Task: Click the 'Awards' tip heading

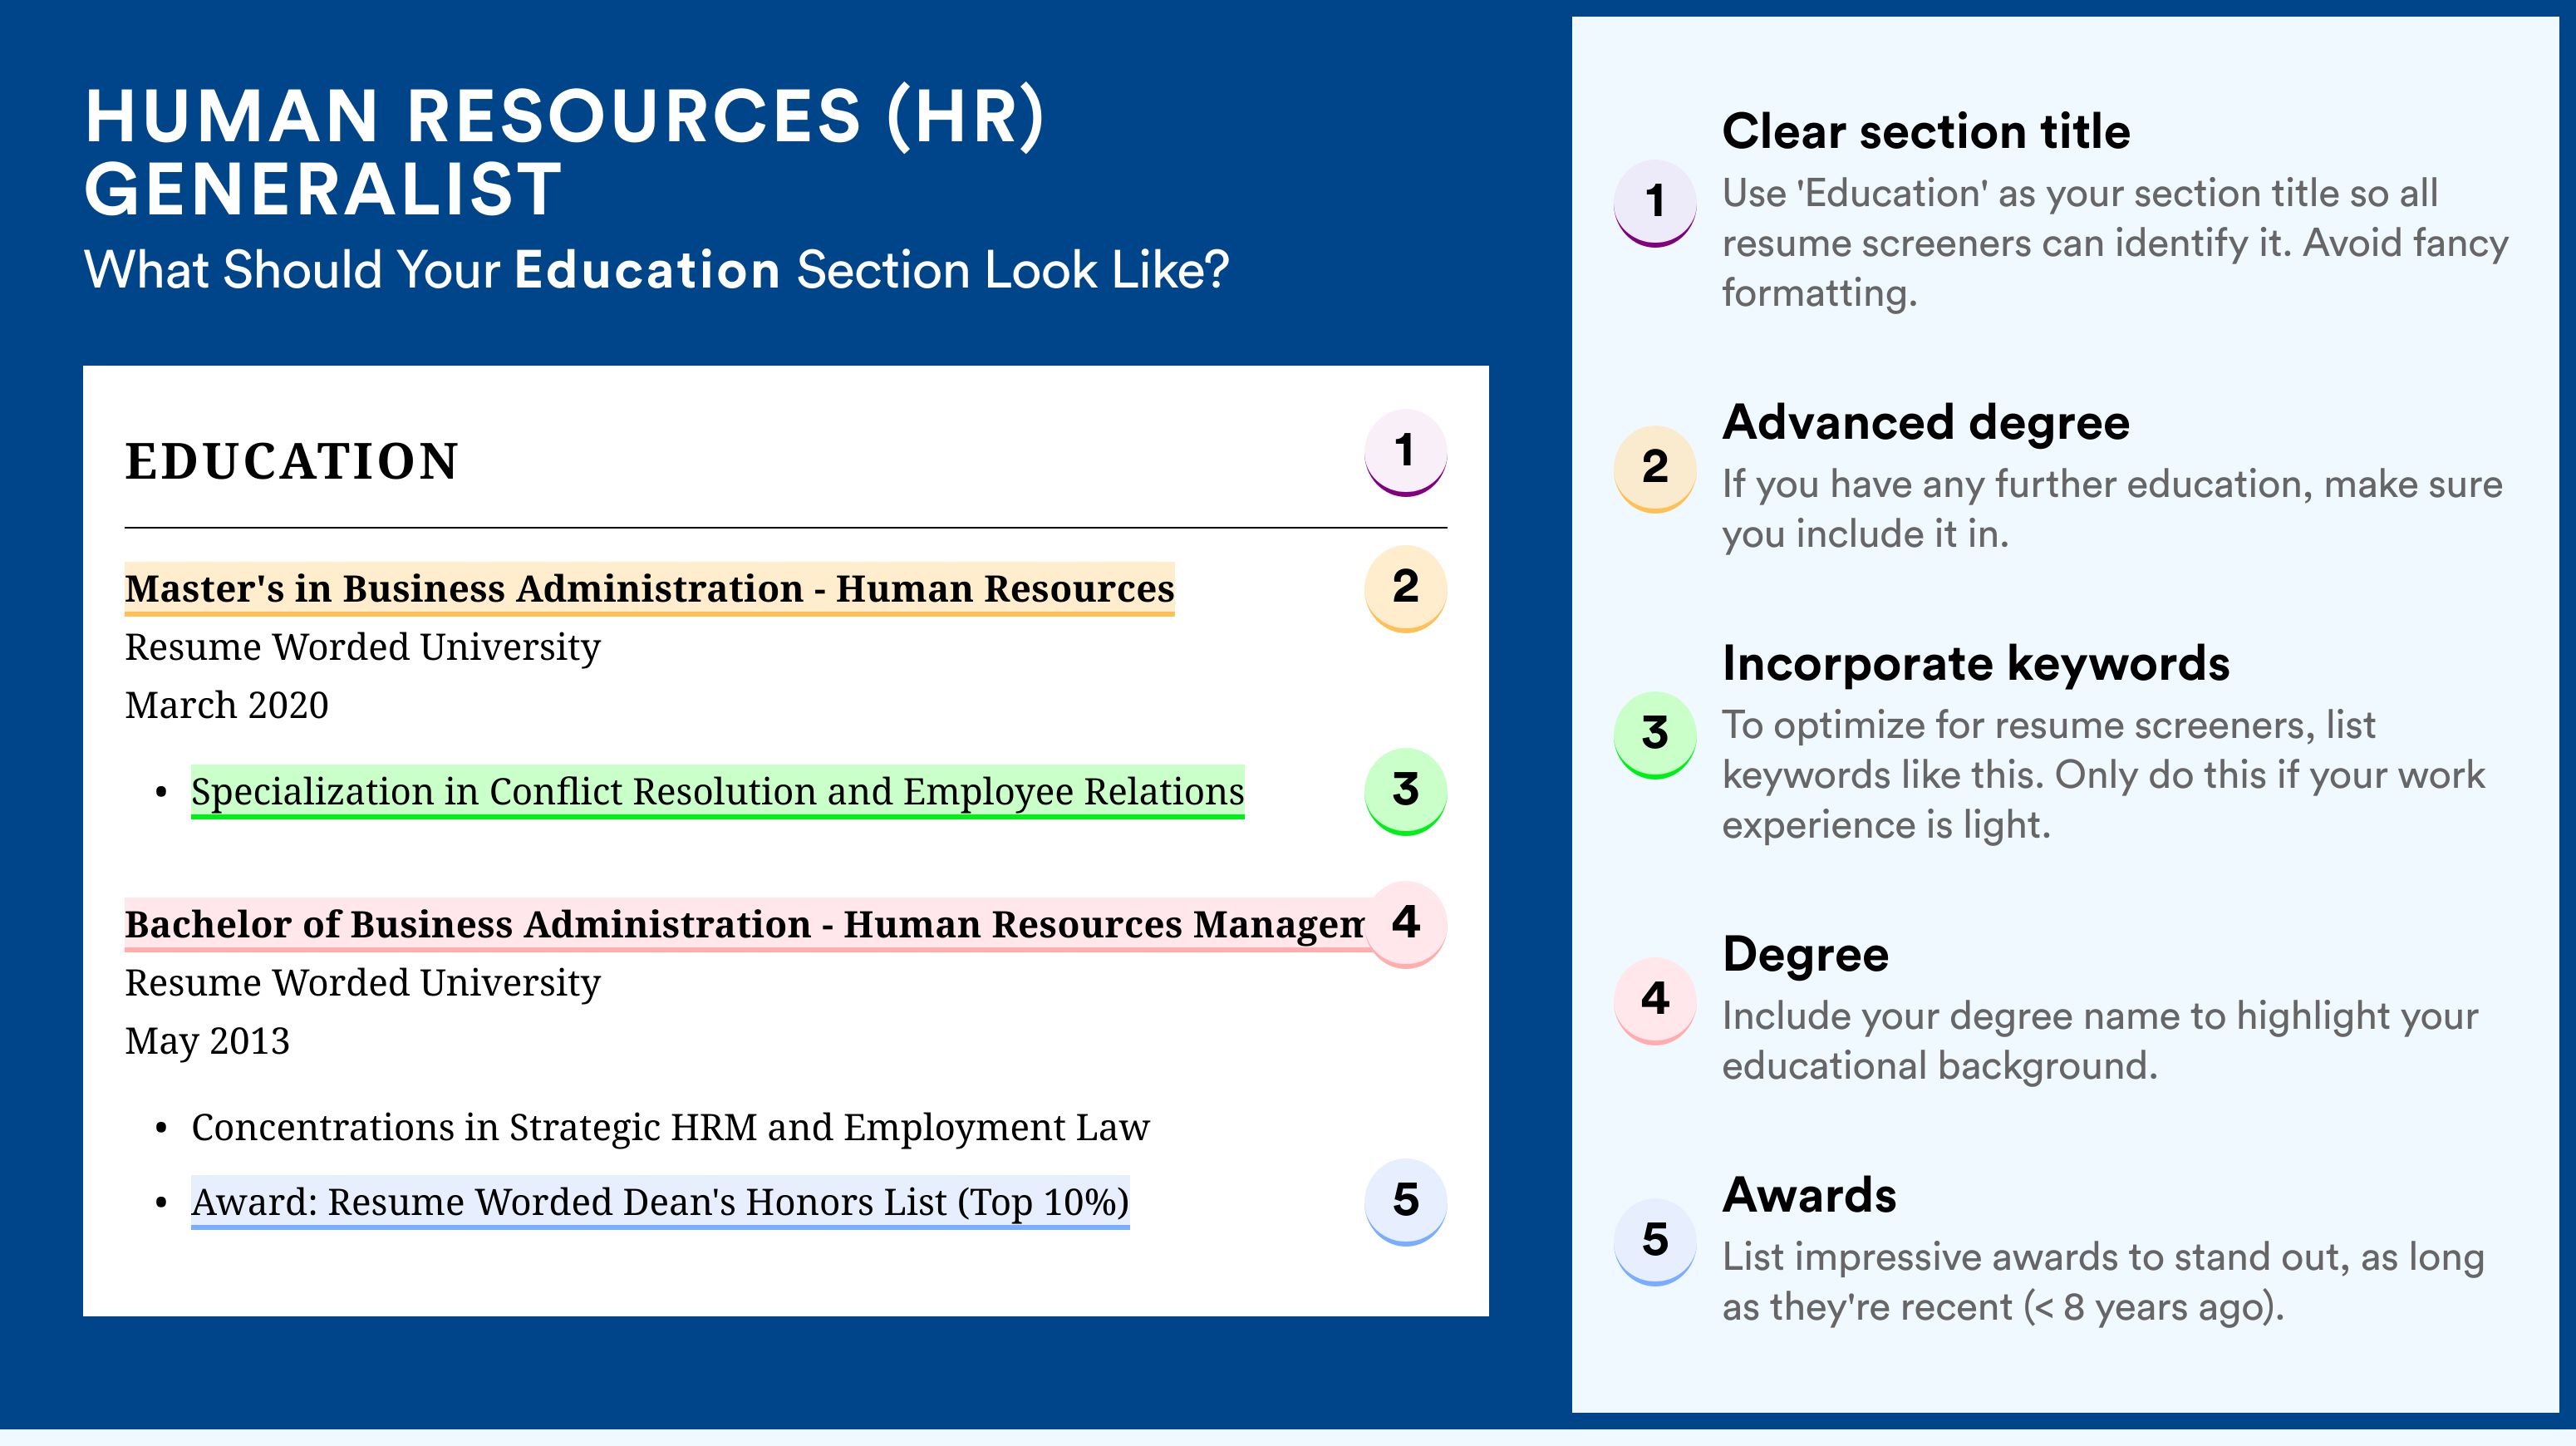Action: click(1809, 1196)
